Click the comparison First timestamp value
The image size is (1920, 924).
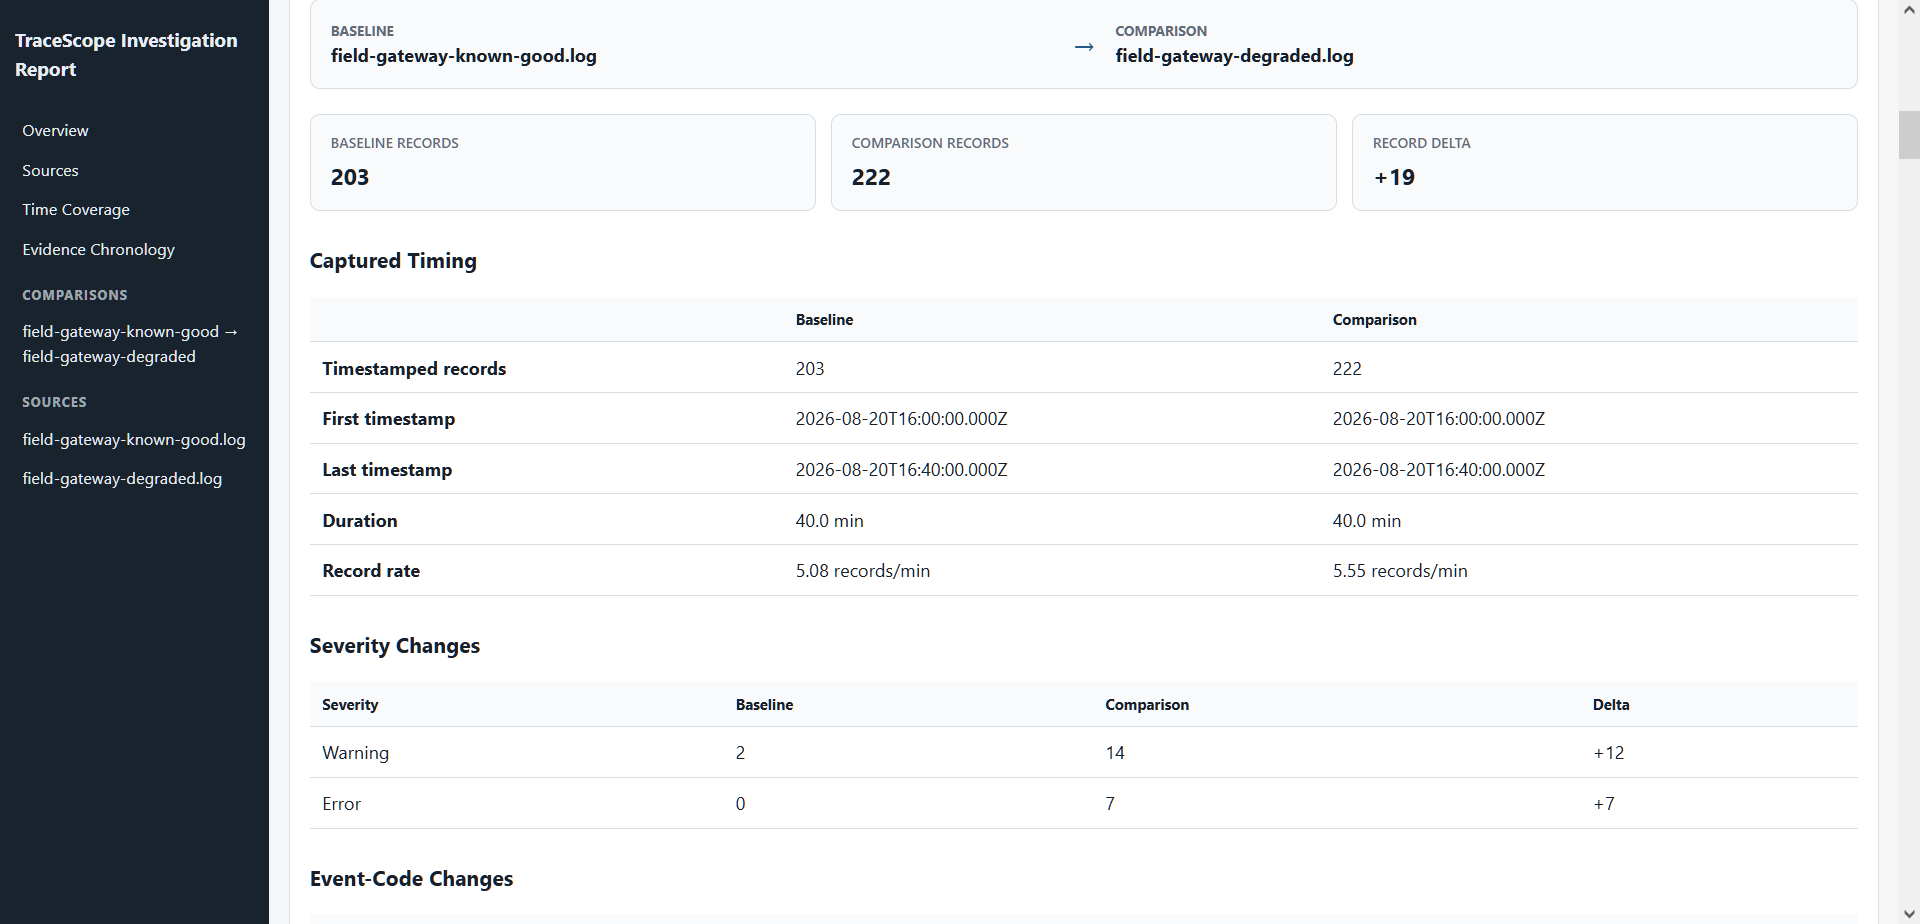[1439, 419]
